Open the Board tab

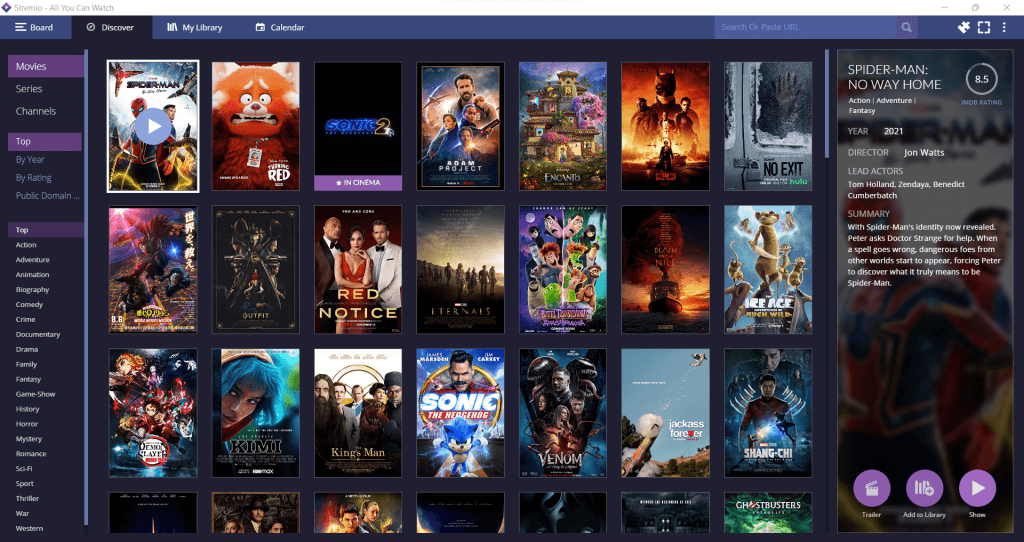click(35, 27)
